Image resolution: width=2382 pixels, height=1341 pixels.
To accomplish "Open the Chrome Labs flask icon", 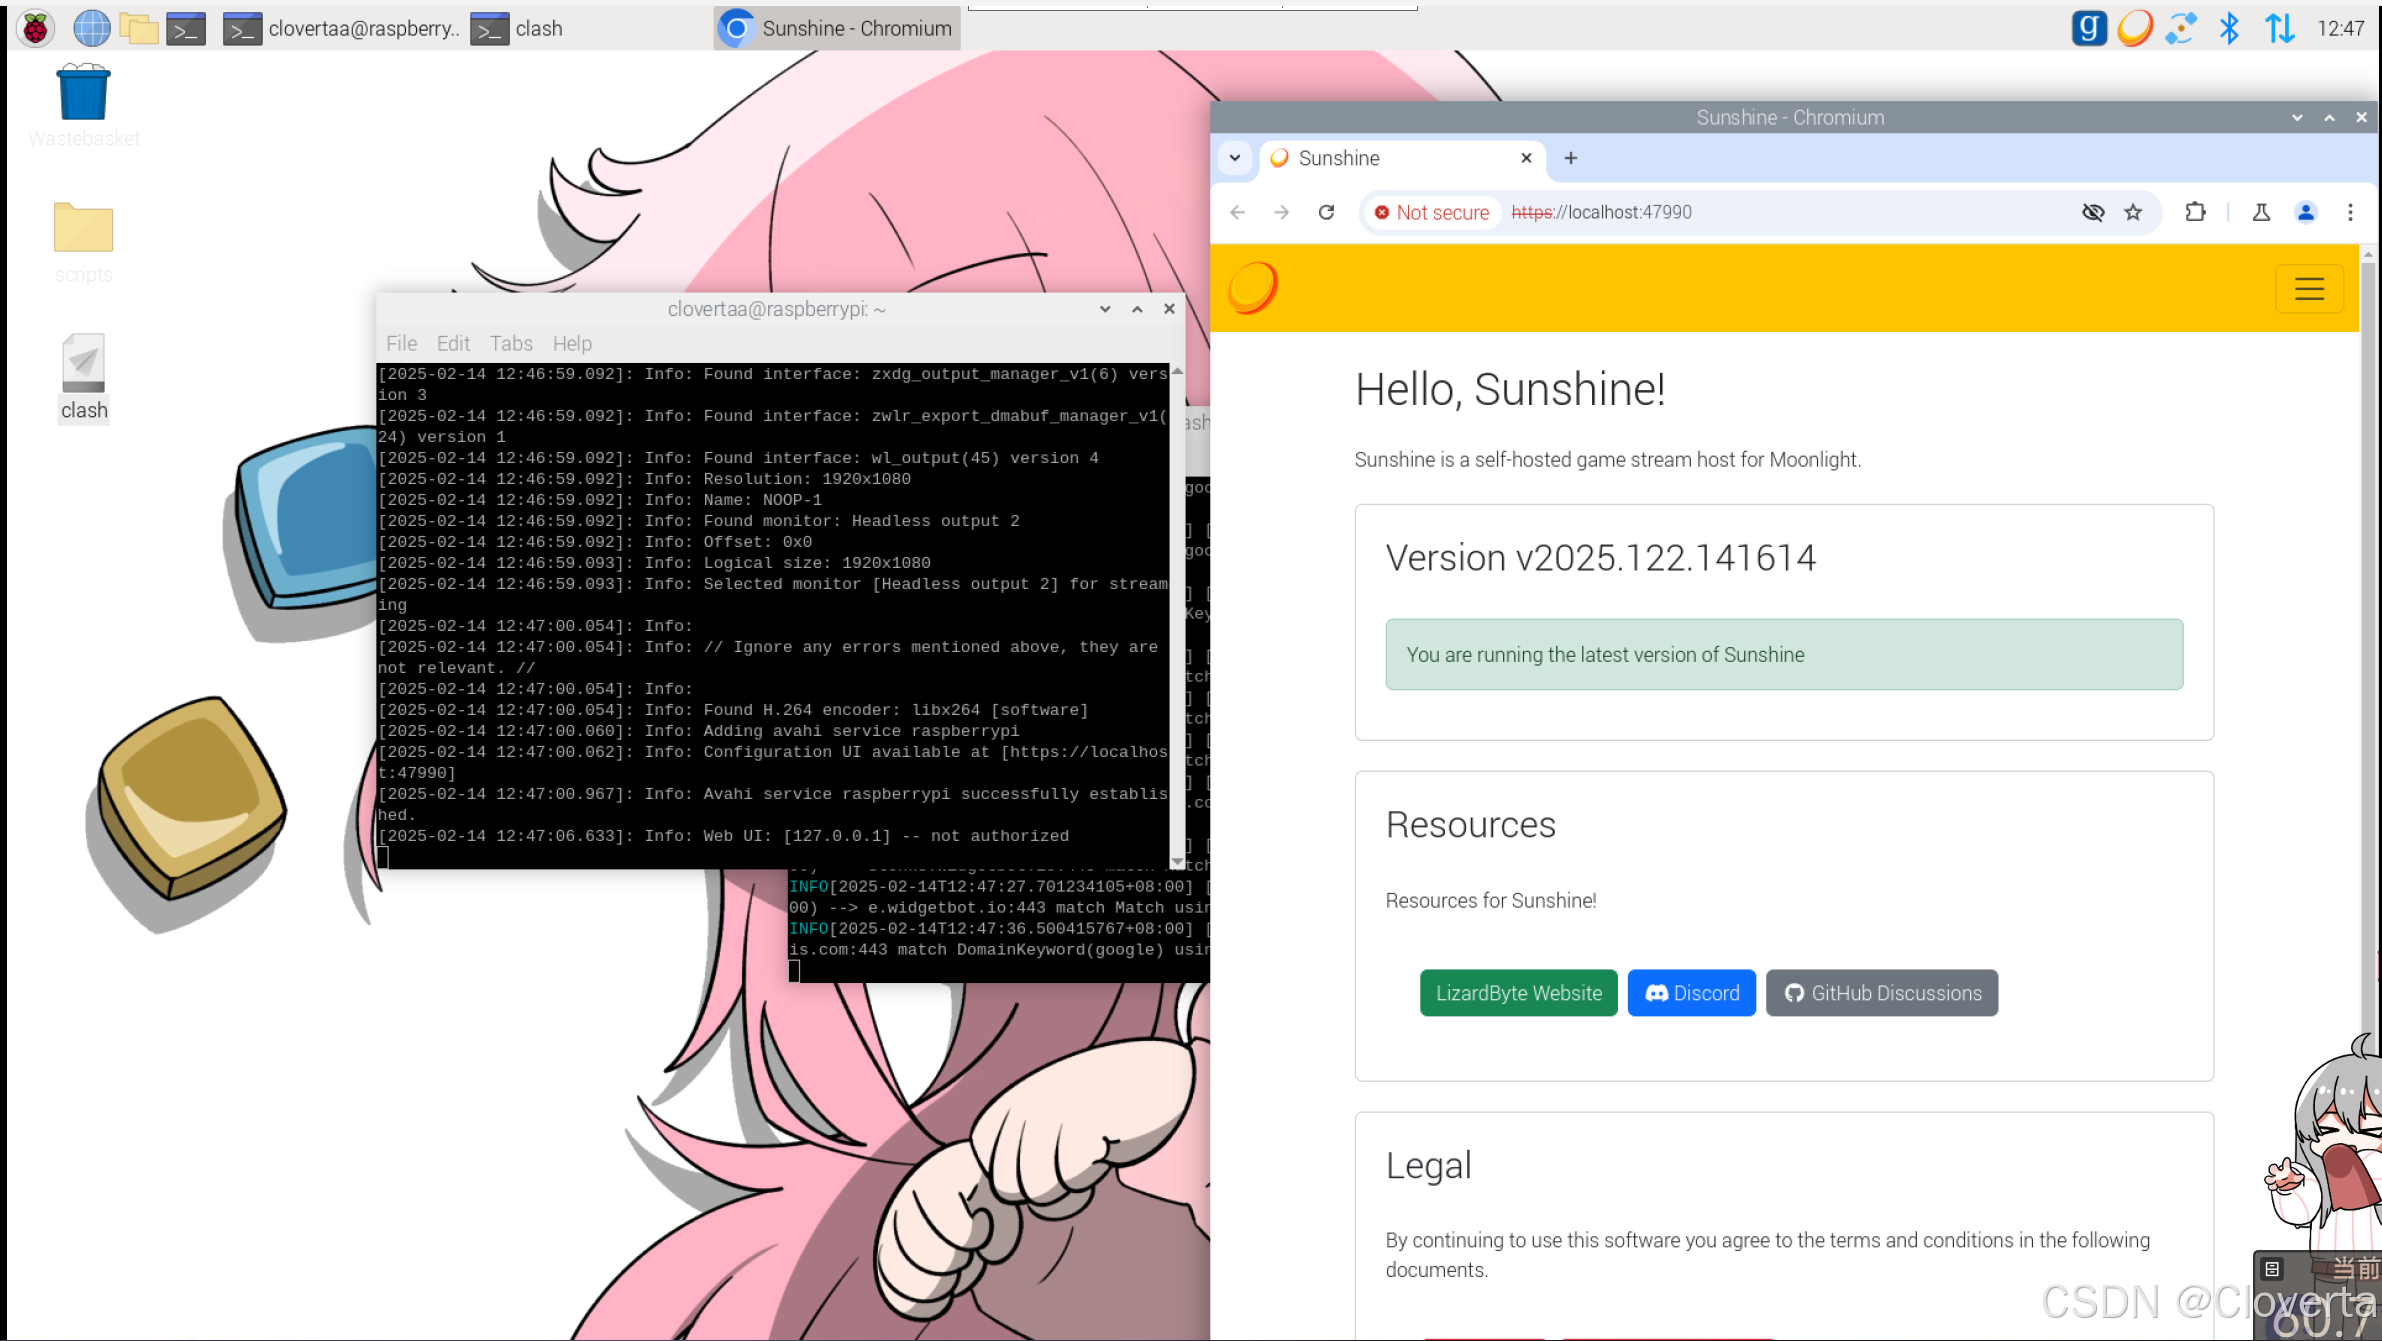I will [x=2260, y=212].
